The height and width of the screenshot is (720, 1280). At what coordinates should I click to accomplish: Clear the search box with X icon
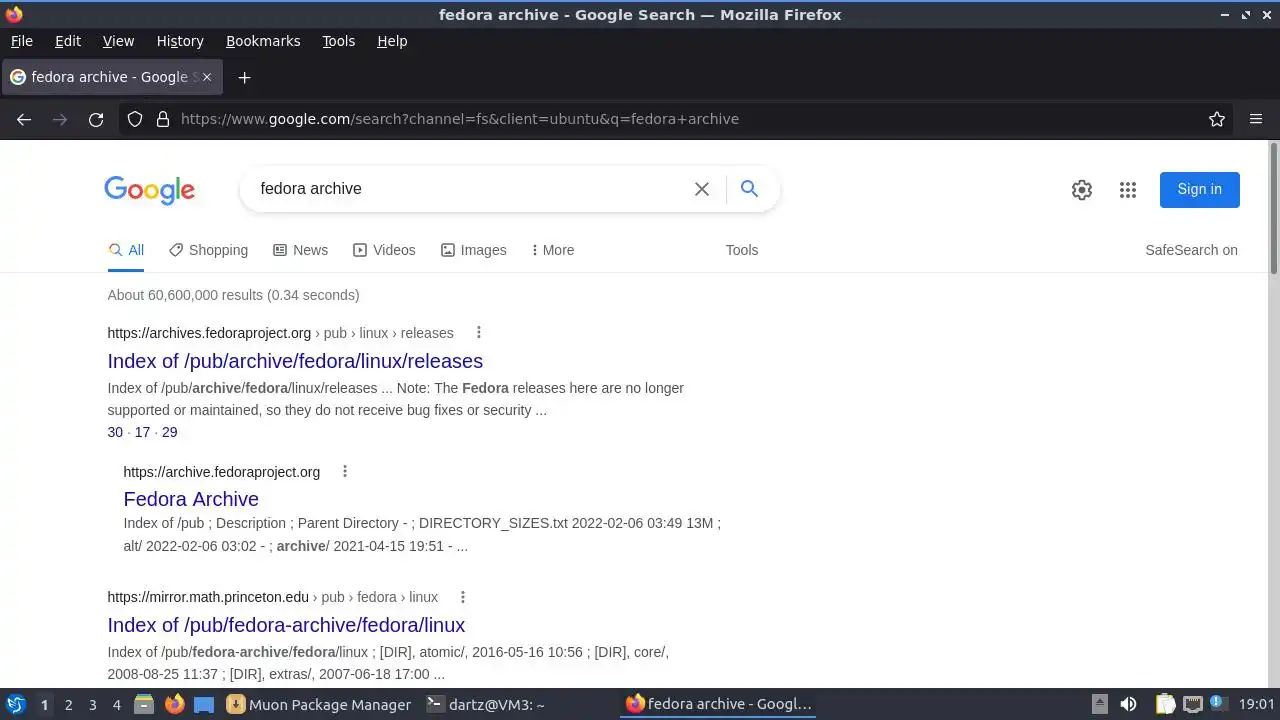pos(702,189)
